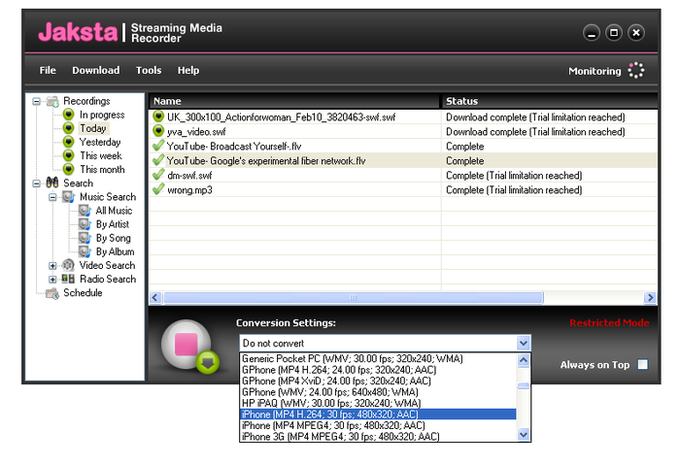
Task: Click the Schedule icon
Action: [x=52, y=293]
